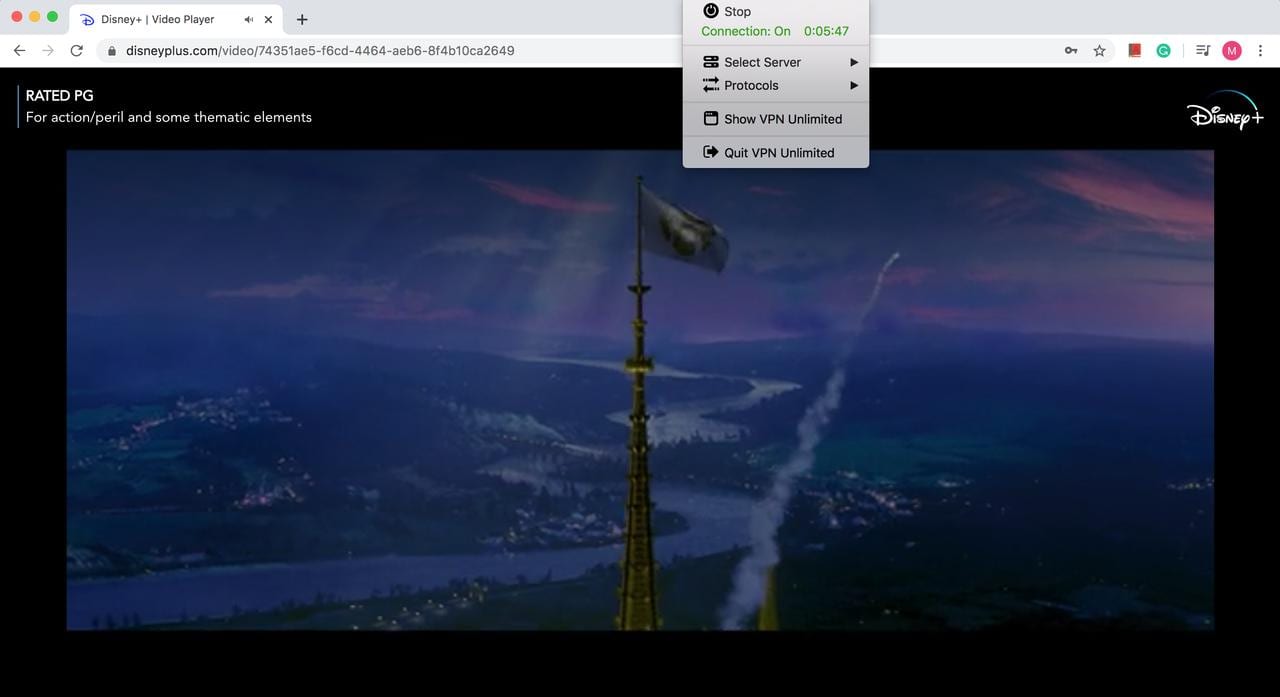Click the Connection: On status text
Viewport: 1280px width, 697px height.
746,31
